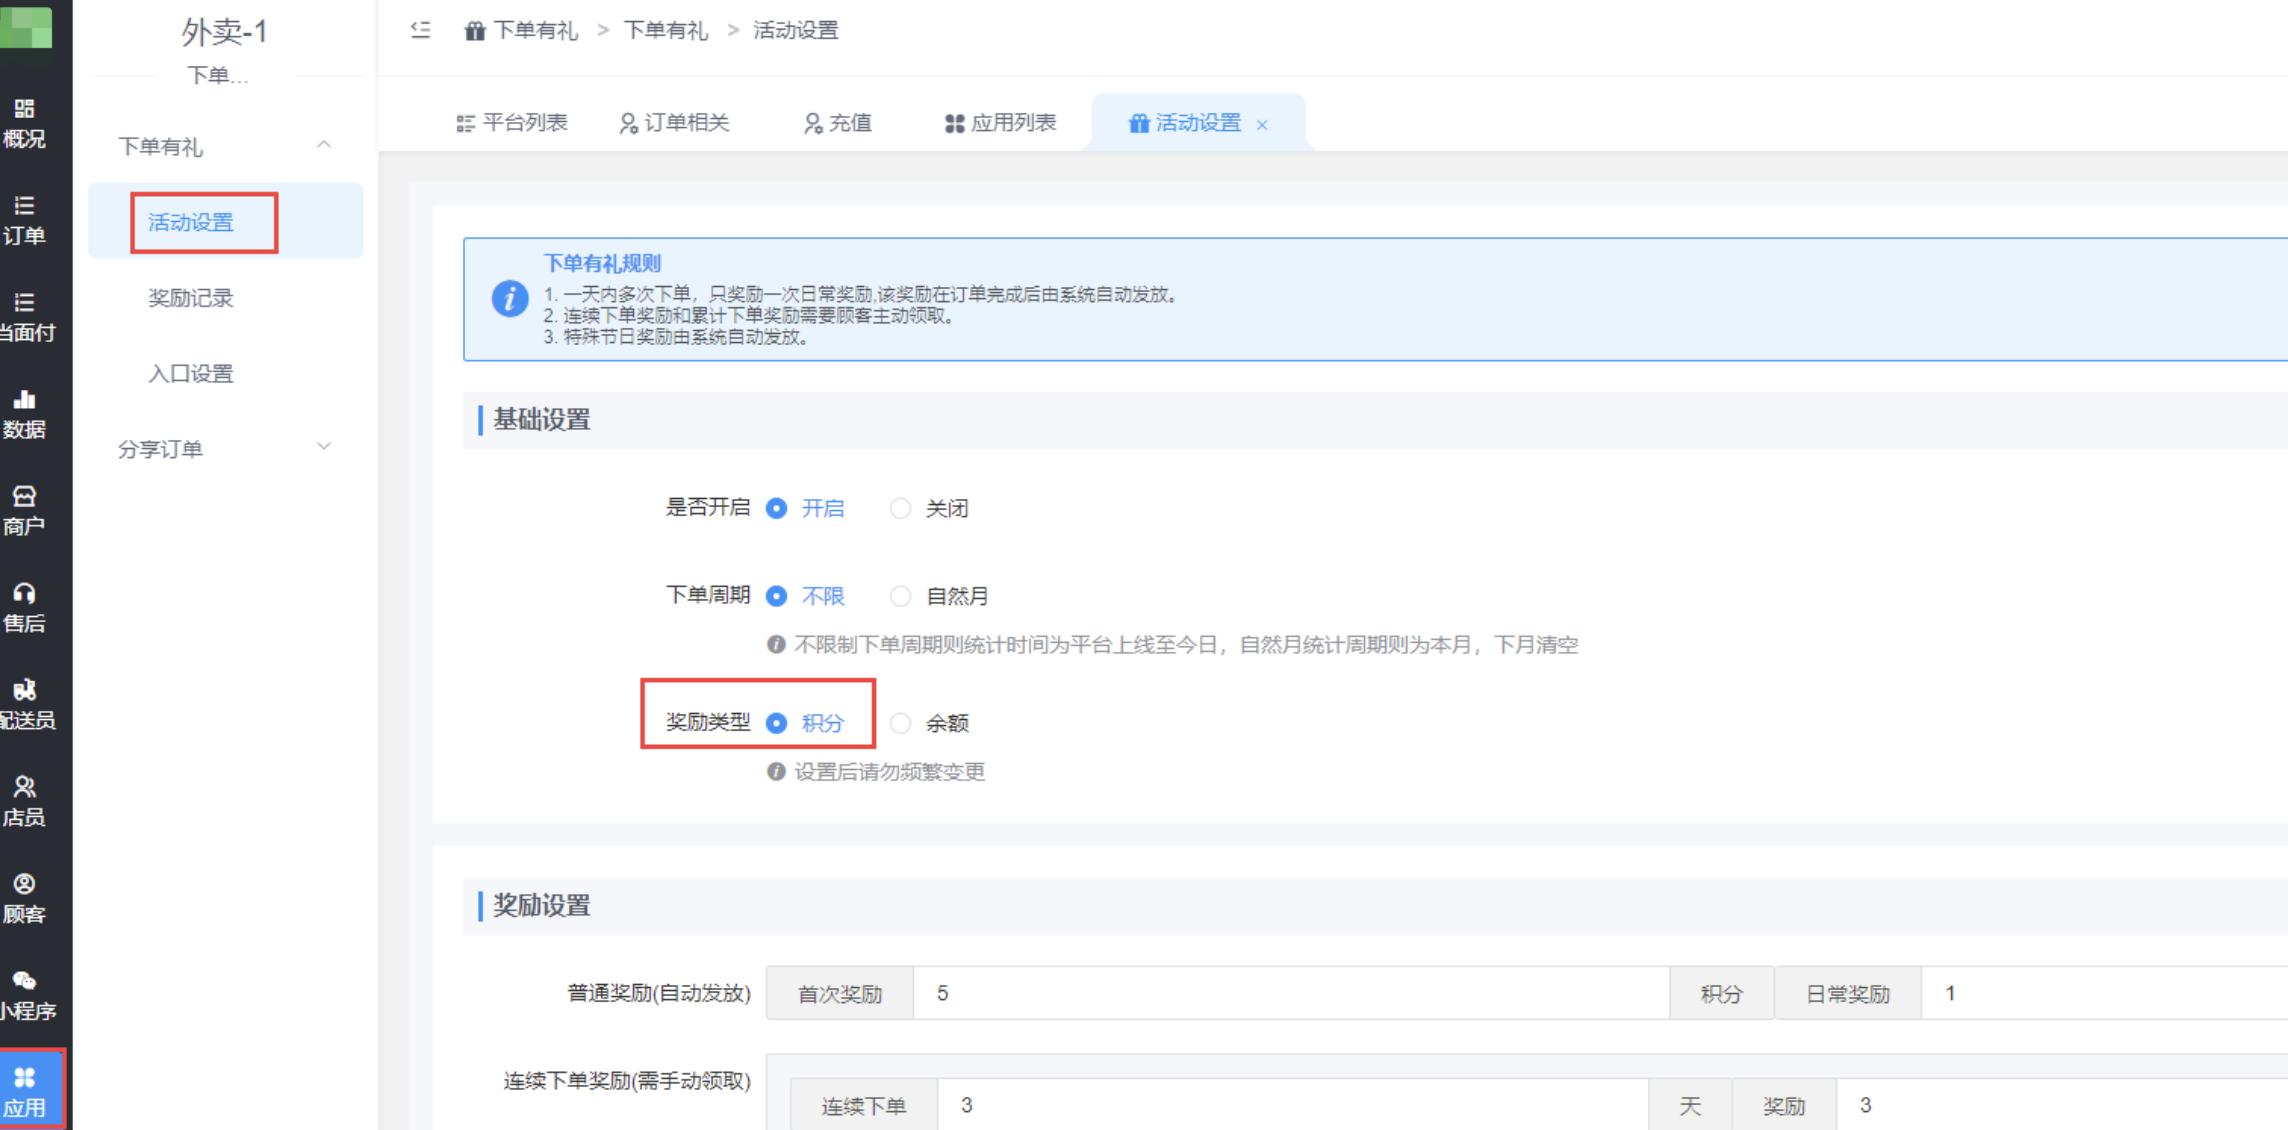Open the 顾客 customer icon
The height and width of the screenshot is (1130, 2288).
(25, 898)
